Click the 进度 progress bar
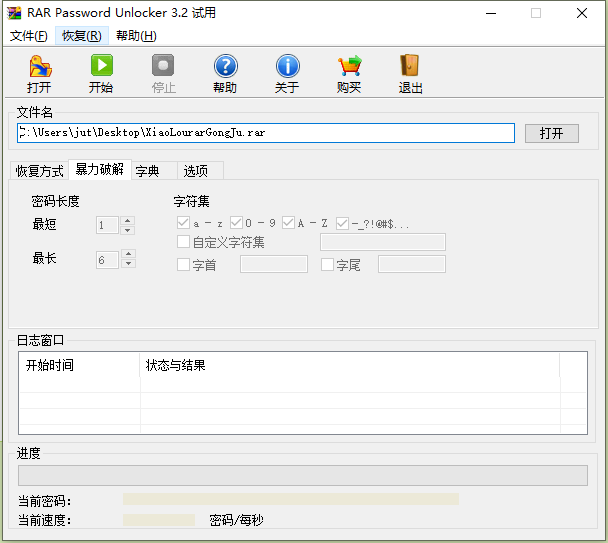Screen dimensions: 608x543 [303, 476]
